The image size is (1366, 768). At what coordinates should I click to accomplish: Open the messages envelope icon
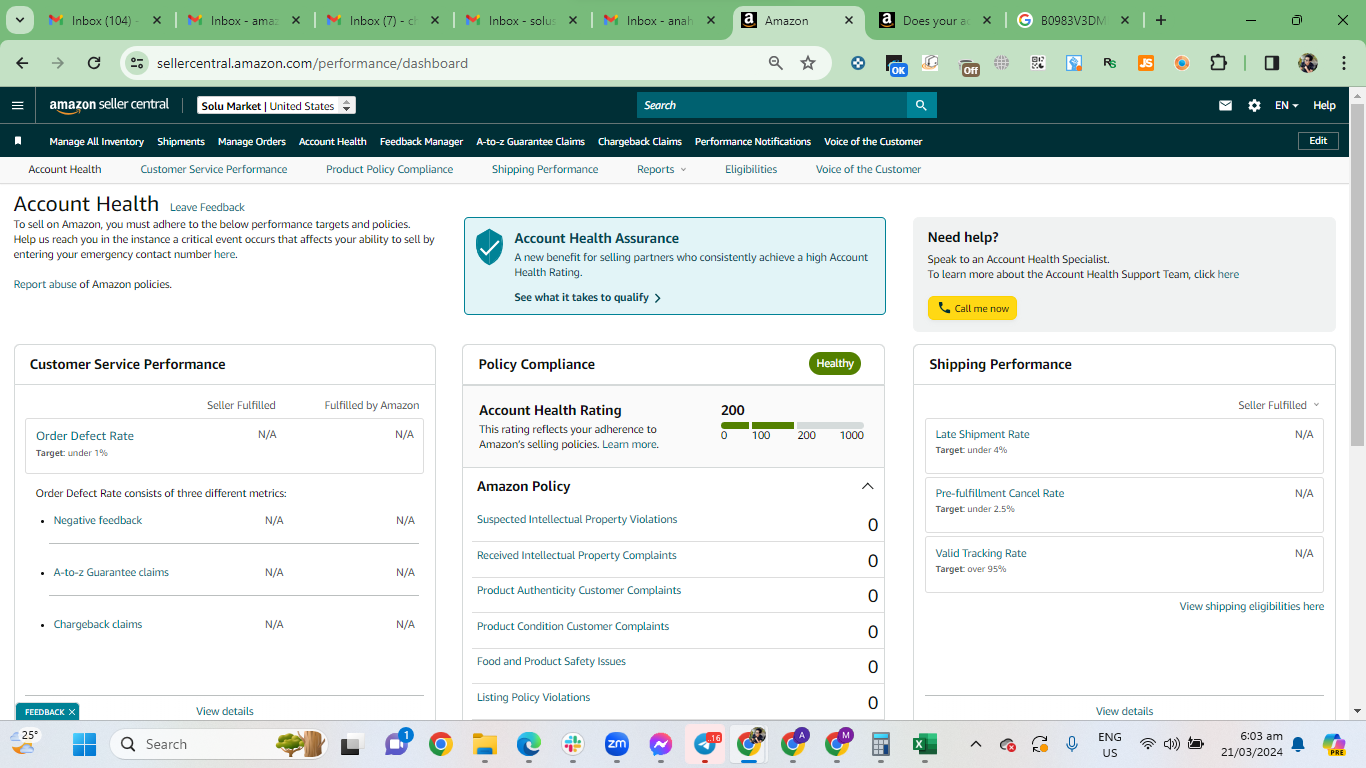(1225, 105)
